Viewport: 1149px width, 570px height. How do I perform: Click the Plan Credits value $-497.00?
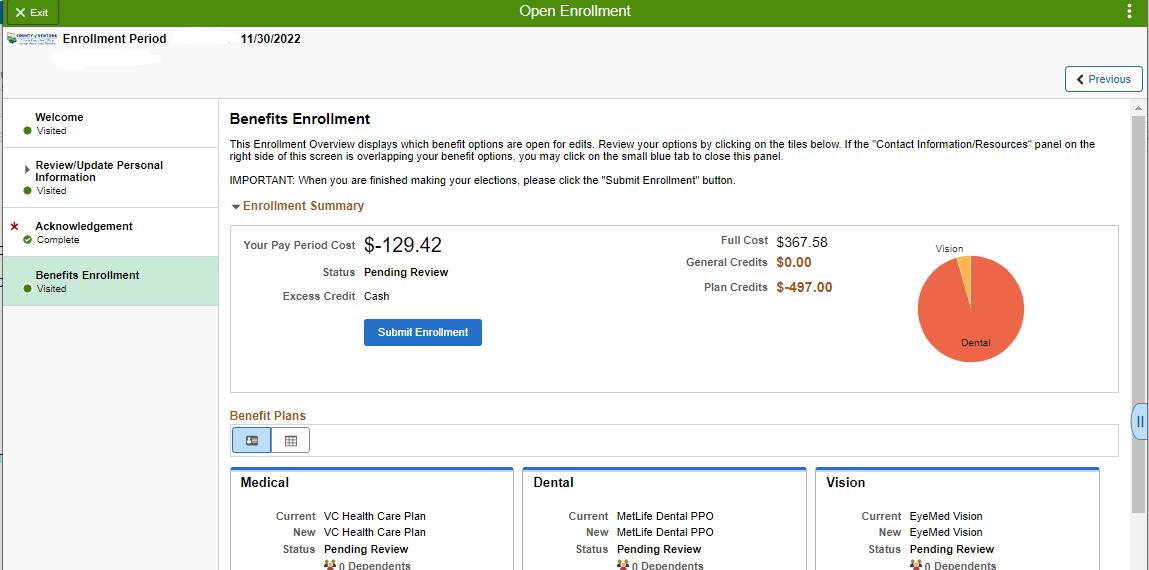(x=805, y=287)
